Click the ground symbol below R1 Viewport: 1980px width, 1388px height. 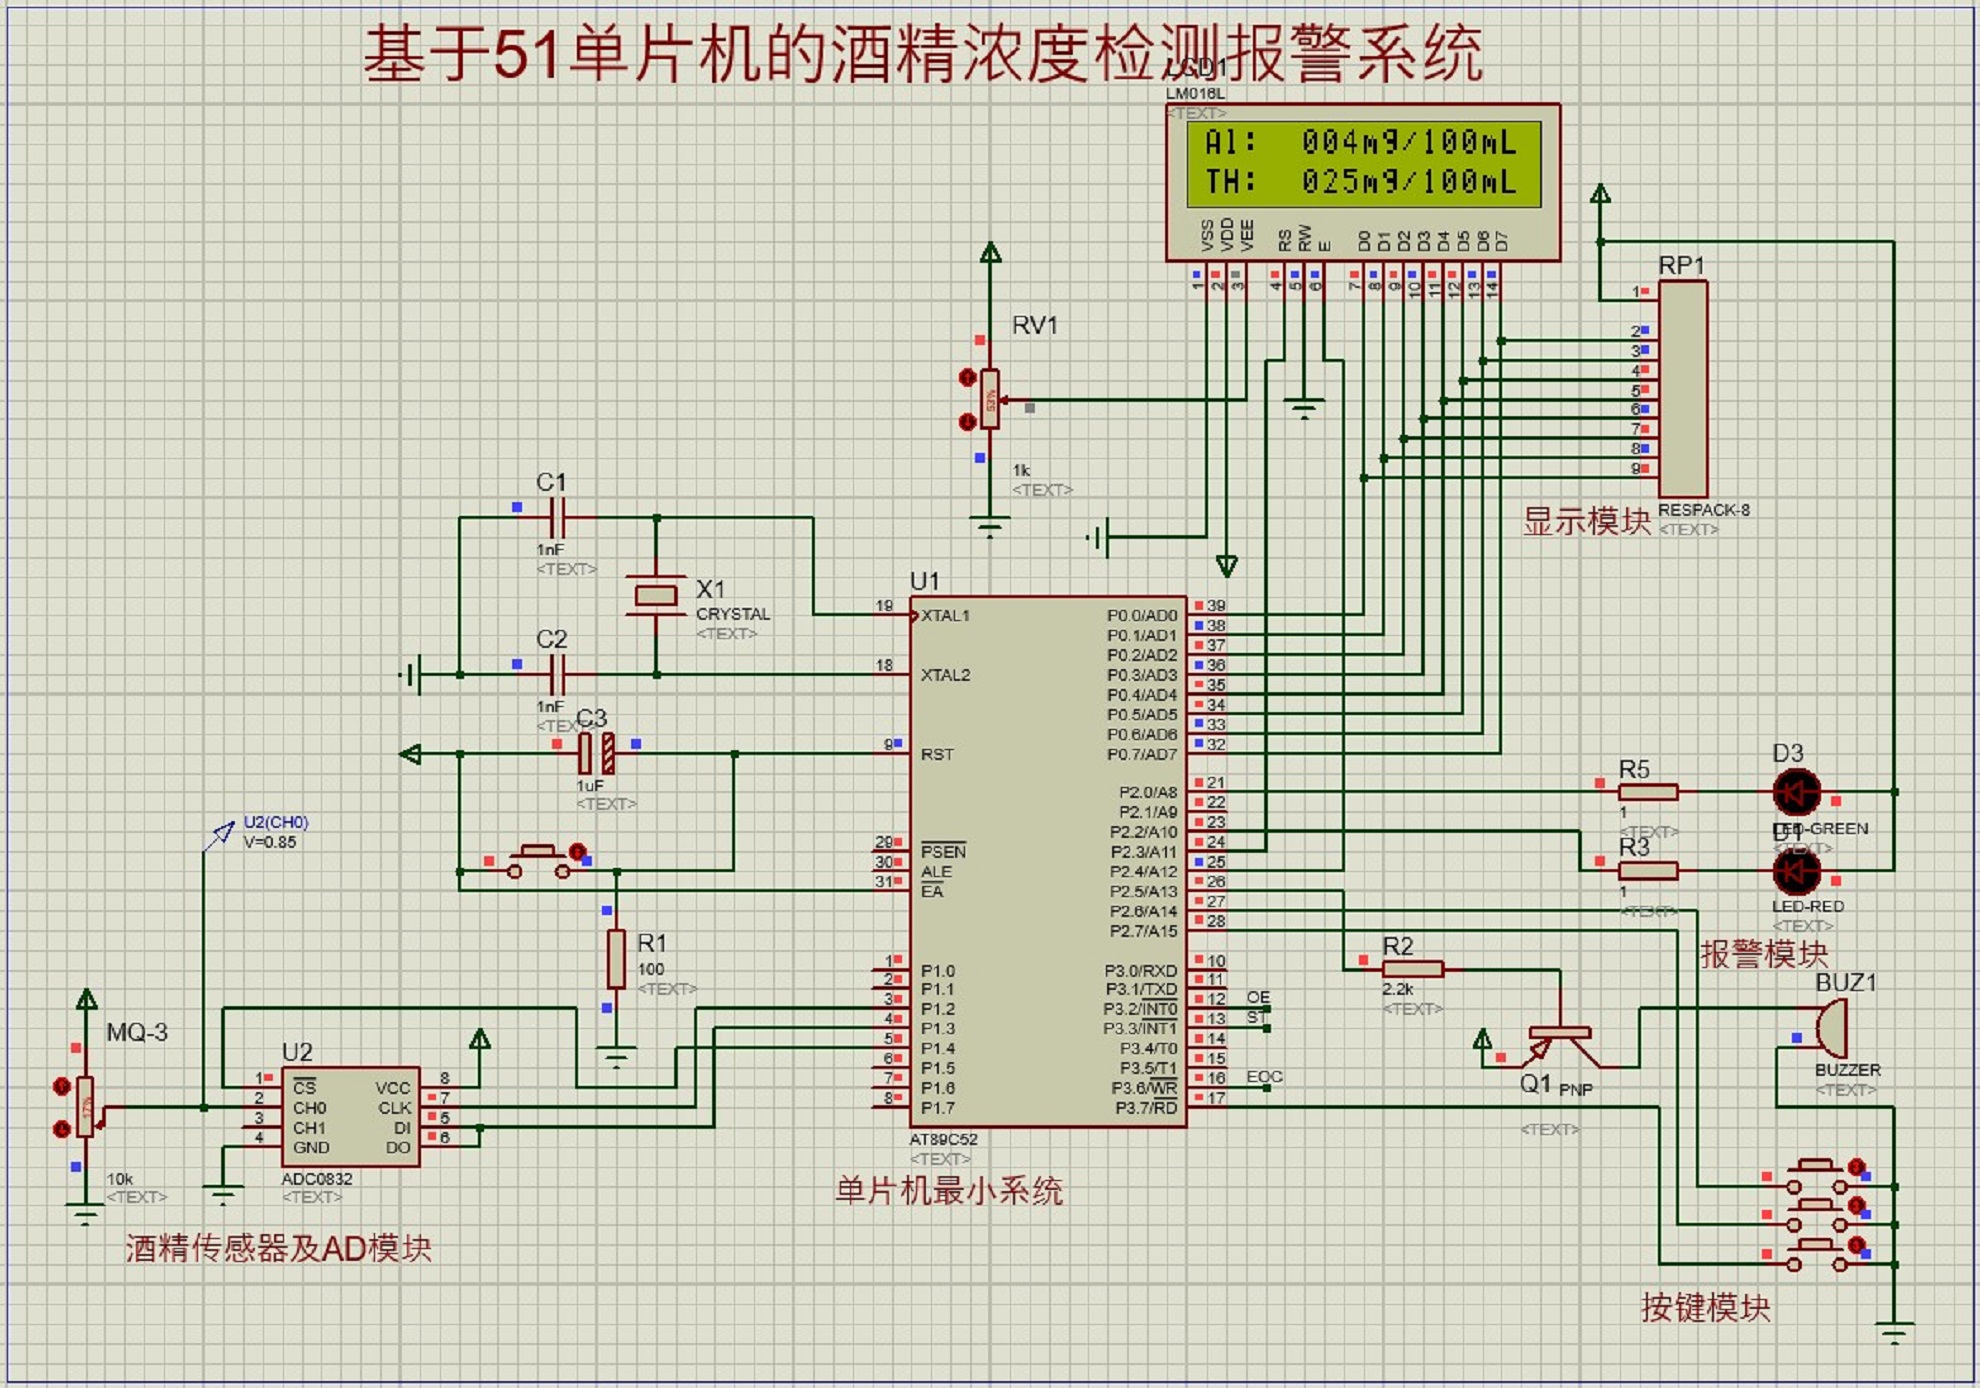(x=616, y=1055)
